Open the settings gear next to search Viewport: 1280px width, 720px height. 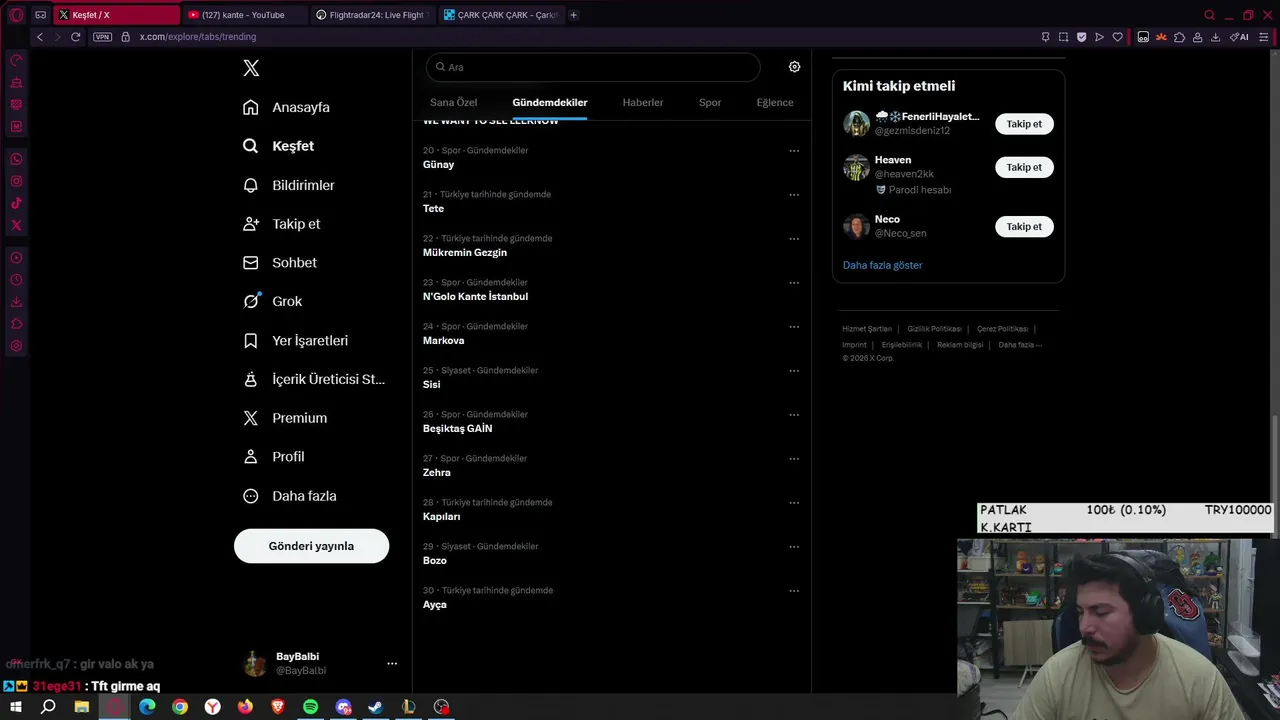click(x=794, y=67)
